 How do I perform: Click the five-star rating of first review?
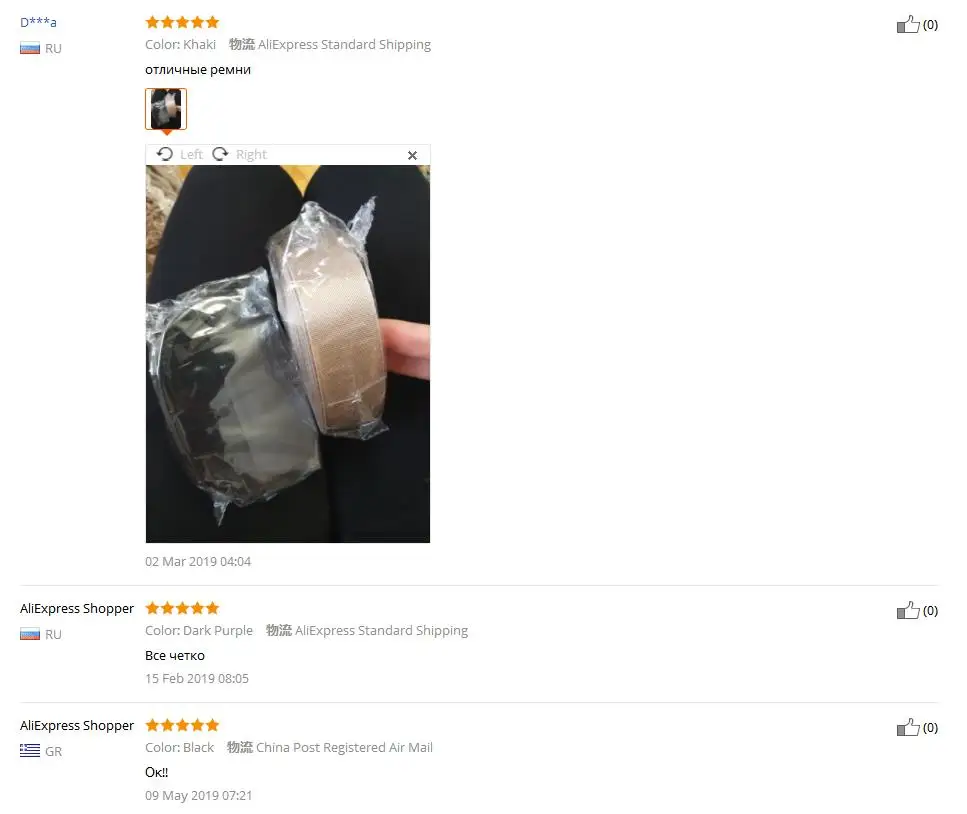183,22
